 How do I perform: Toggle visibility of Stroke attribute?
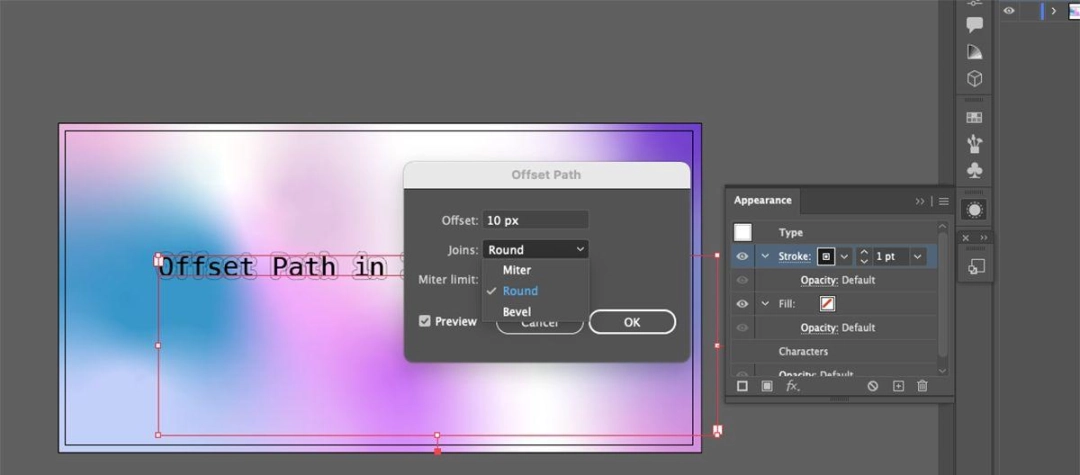coord(742,257)
